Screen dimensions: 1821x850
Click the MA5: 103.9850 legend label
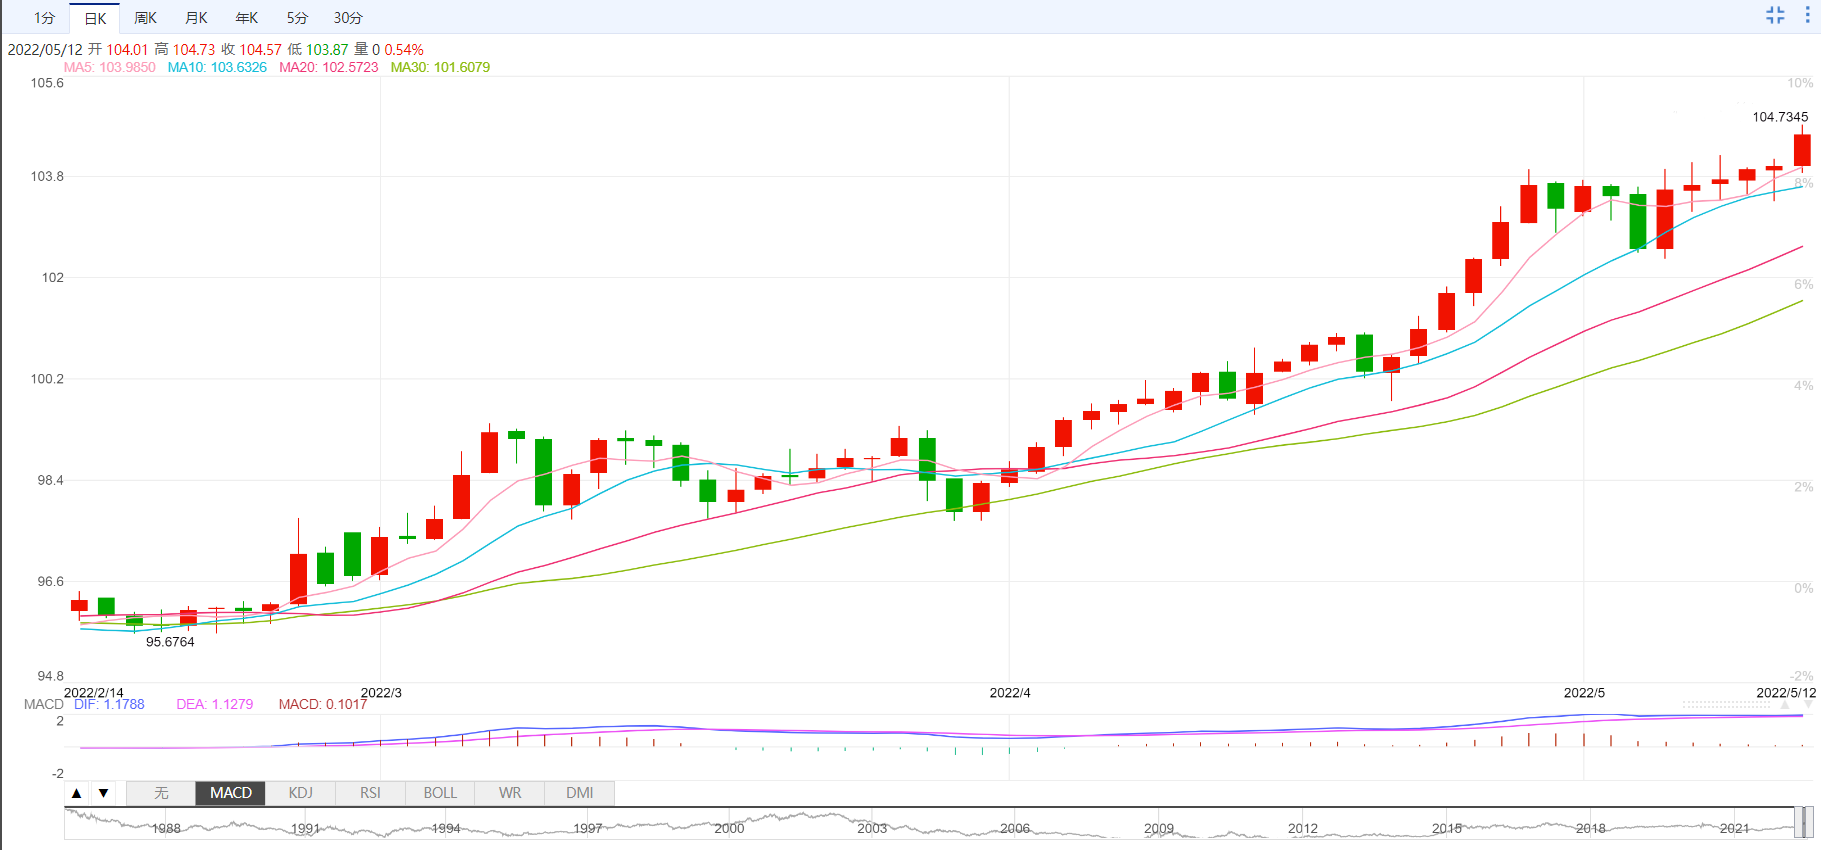[x=110, y=67]
